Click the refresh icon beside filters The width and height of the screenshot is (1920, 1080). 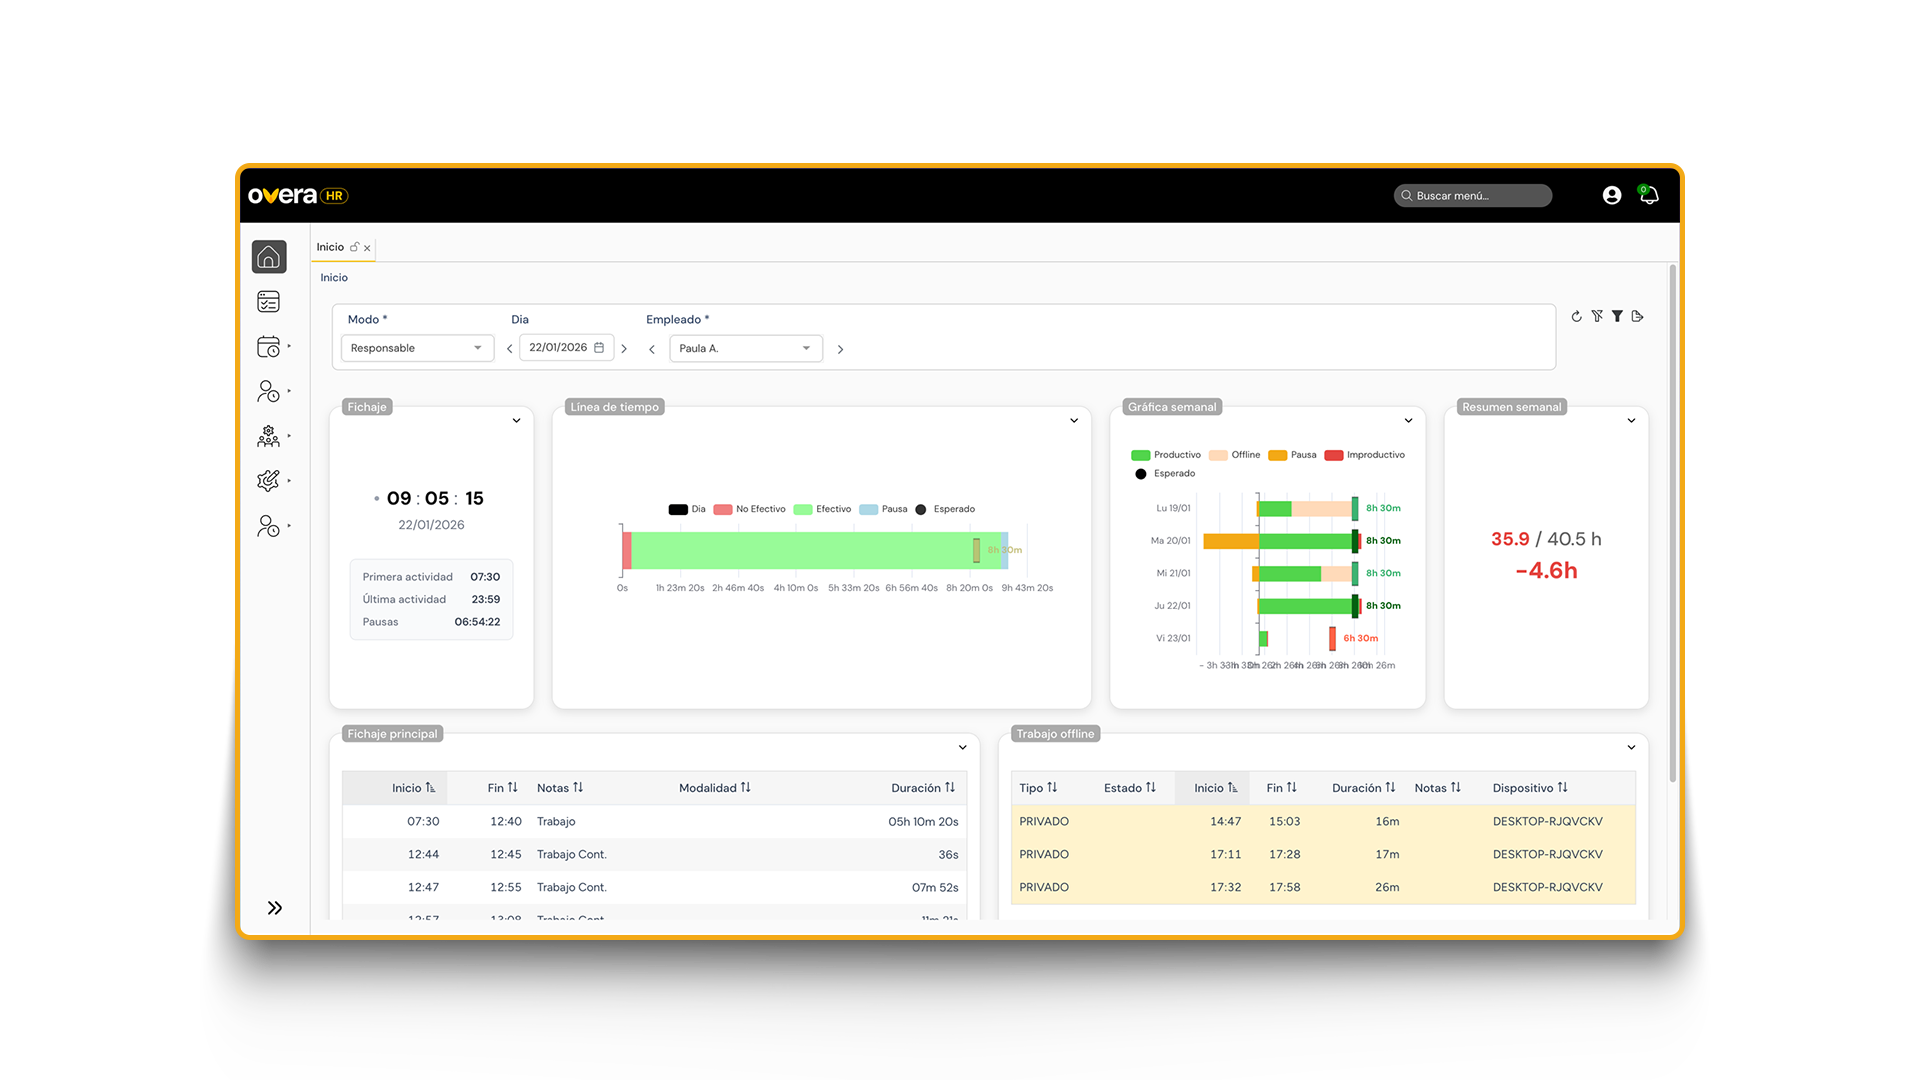click(1577, 316)
